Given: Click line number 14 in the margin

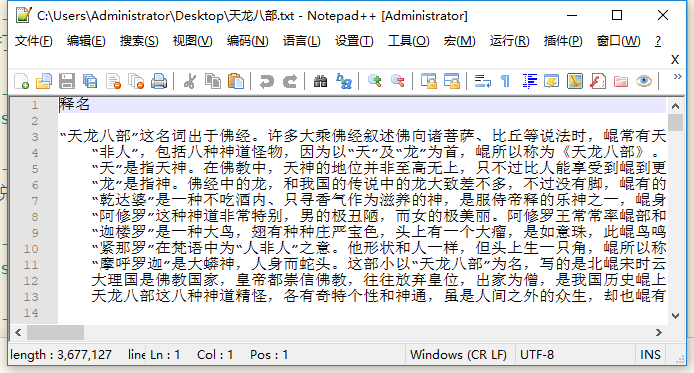Looking at the screenshot, I should coord(31,313).
